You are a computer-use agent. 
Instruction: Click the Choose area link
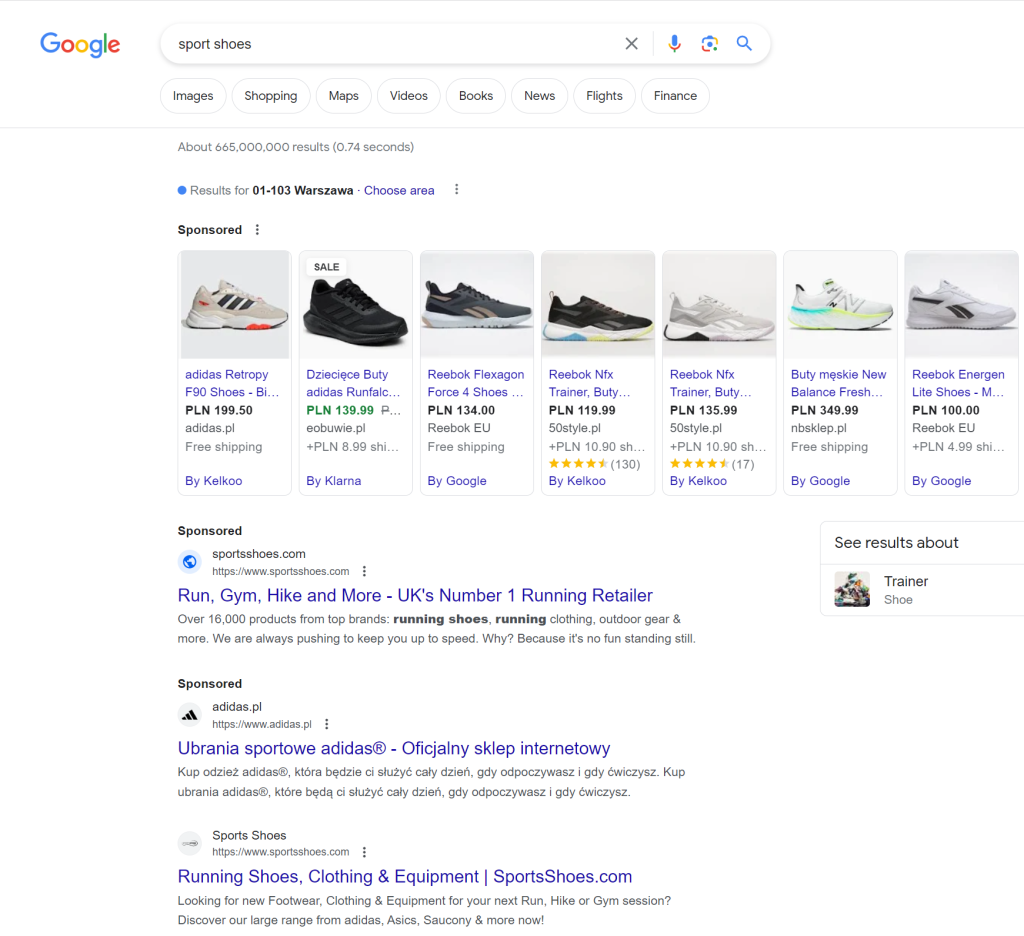pos(399,190)
